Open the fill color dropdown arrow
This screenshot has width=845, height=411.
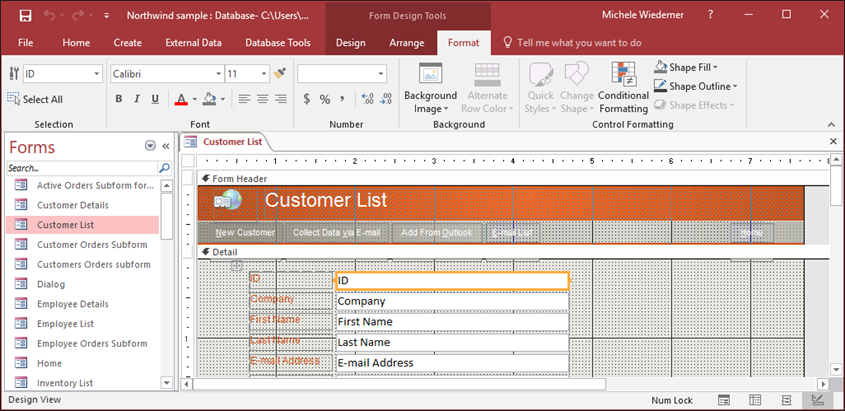223,99
